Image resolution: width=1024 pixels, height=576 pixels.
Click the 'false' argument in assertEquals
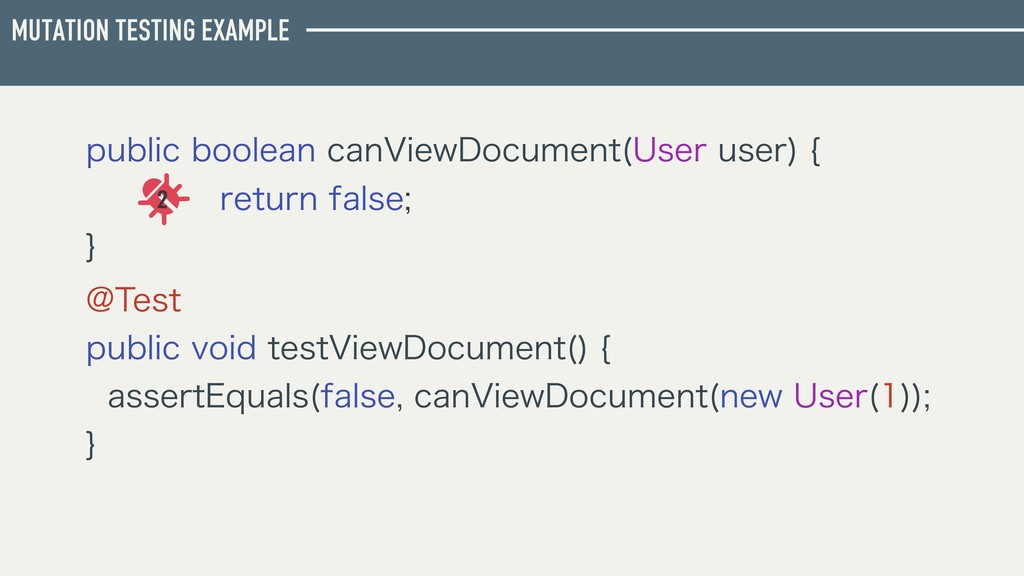pos(358,396)
